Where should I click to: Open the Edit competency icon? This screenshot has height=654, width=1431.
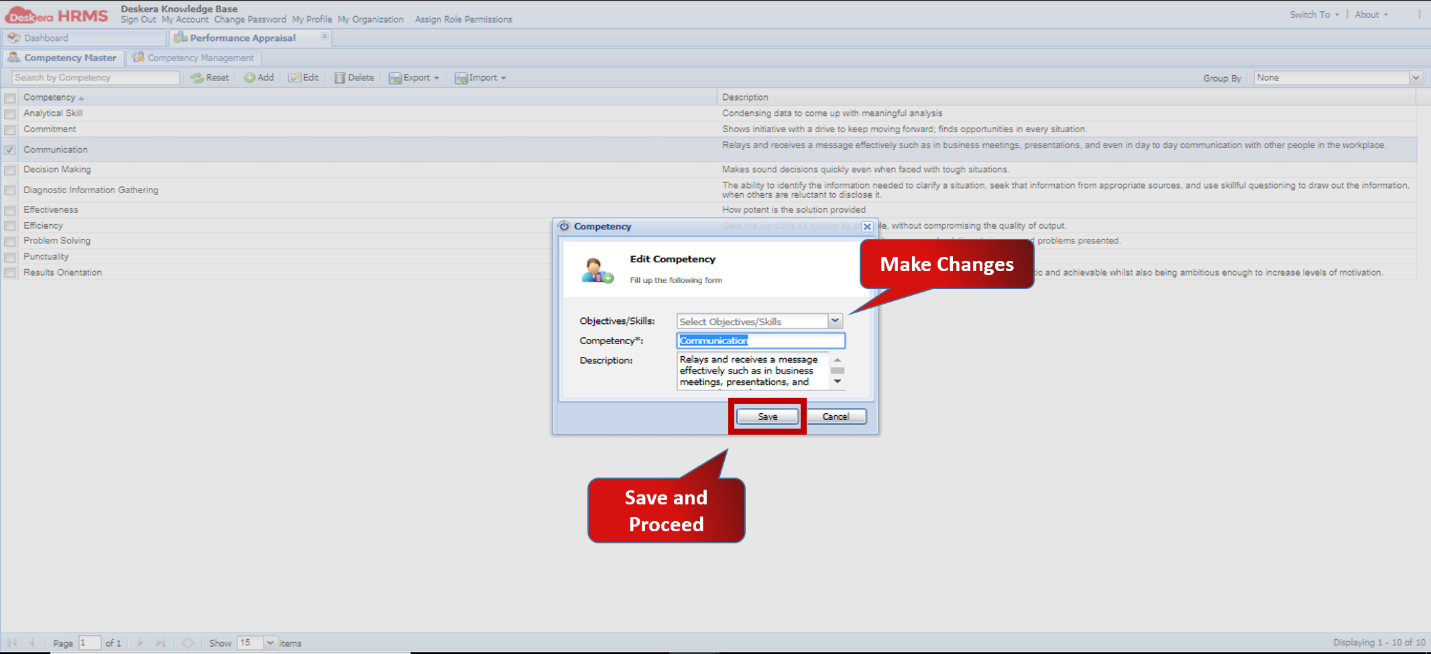[x=295, y=77]
